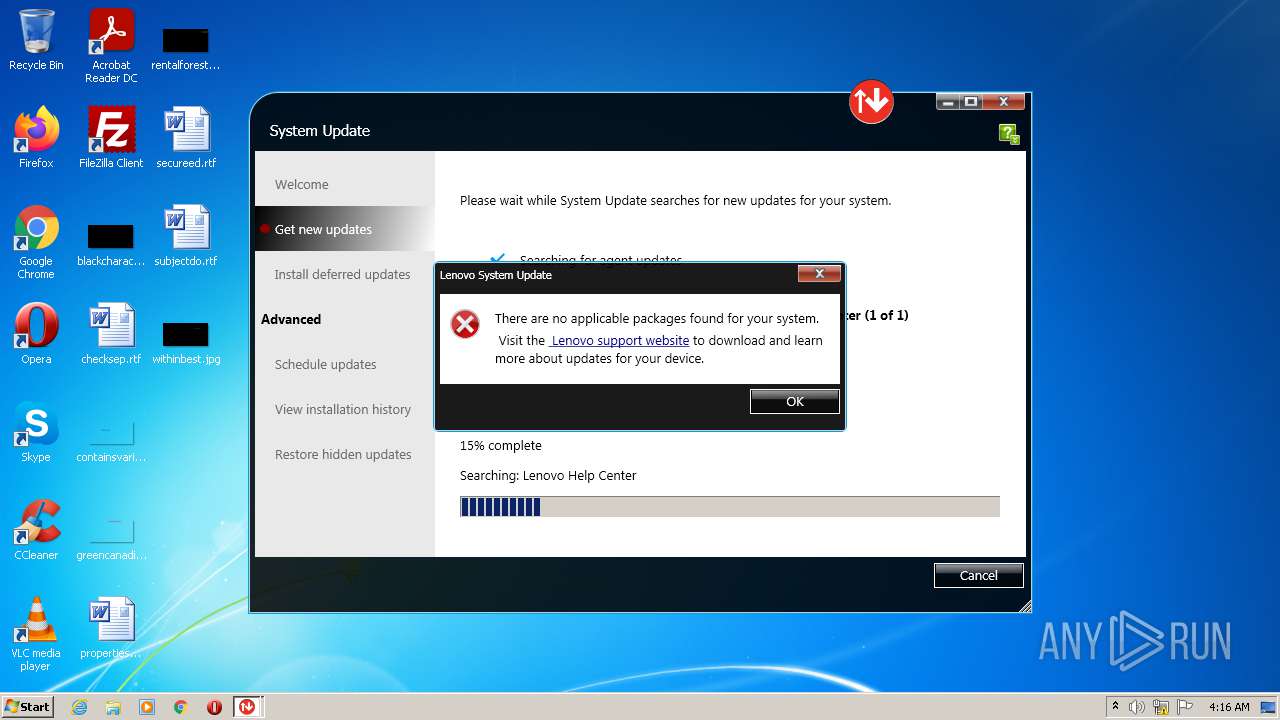Open the Action Center flag icon
1280x720 pixels.
1185,707
